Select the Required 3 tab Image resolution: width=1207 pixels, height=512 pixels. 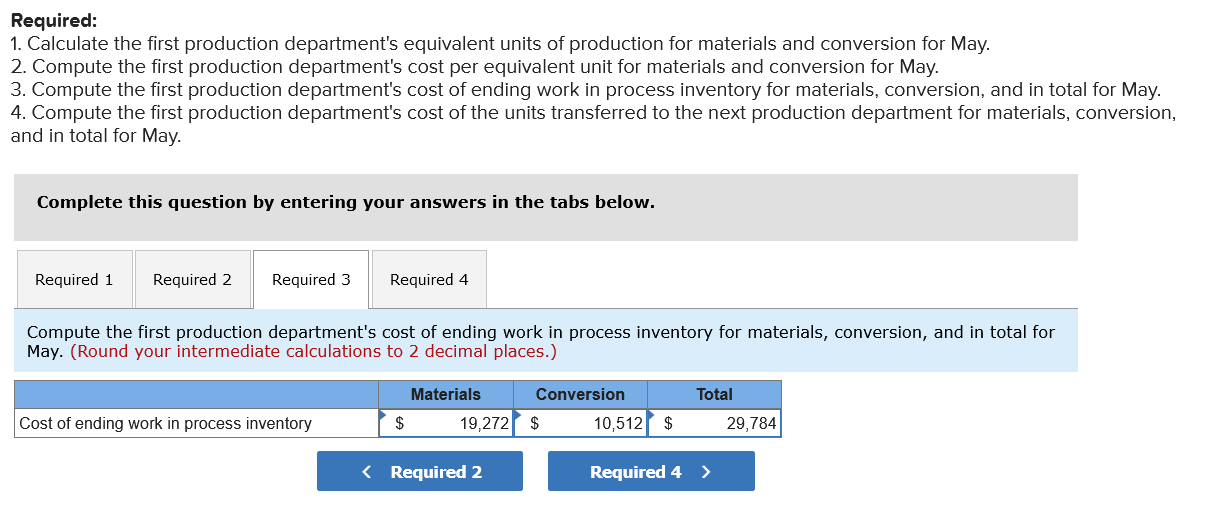[311, 280]
